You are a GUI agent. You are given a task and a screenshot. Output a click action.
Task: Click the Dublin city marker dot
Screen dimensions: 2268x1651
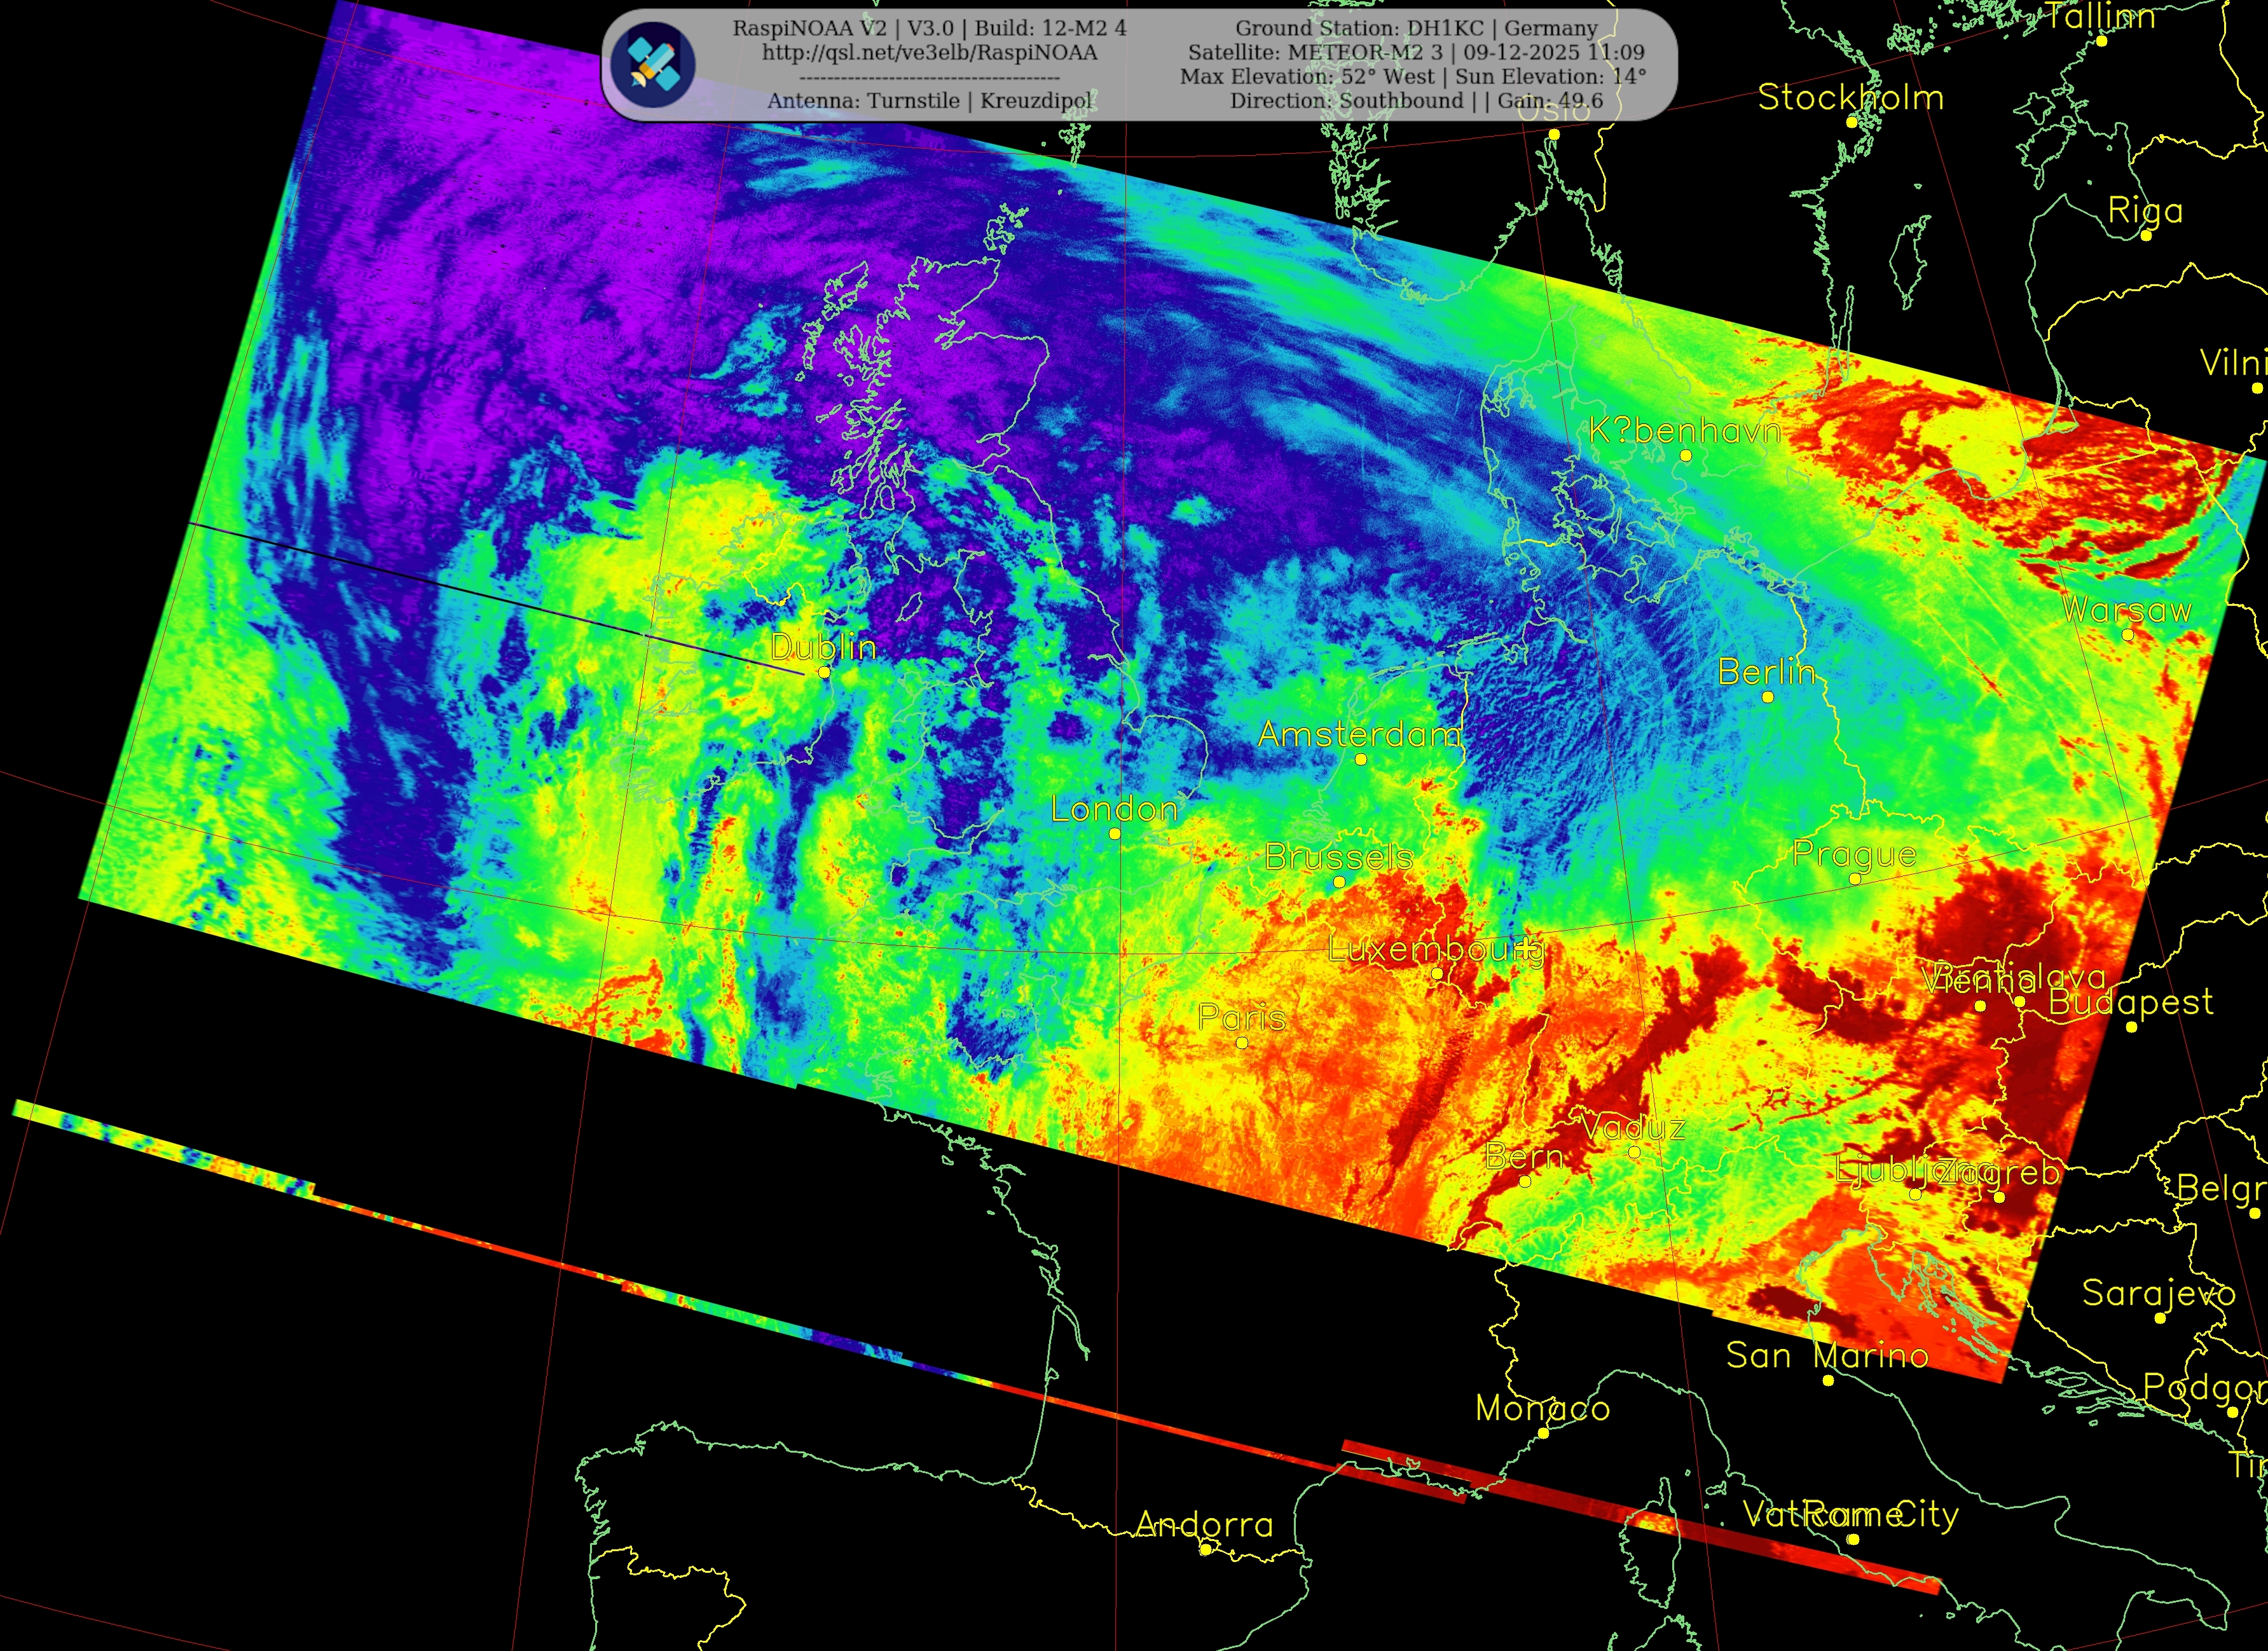click(824, 672)
